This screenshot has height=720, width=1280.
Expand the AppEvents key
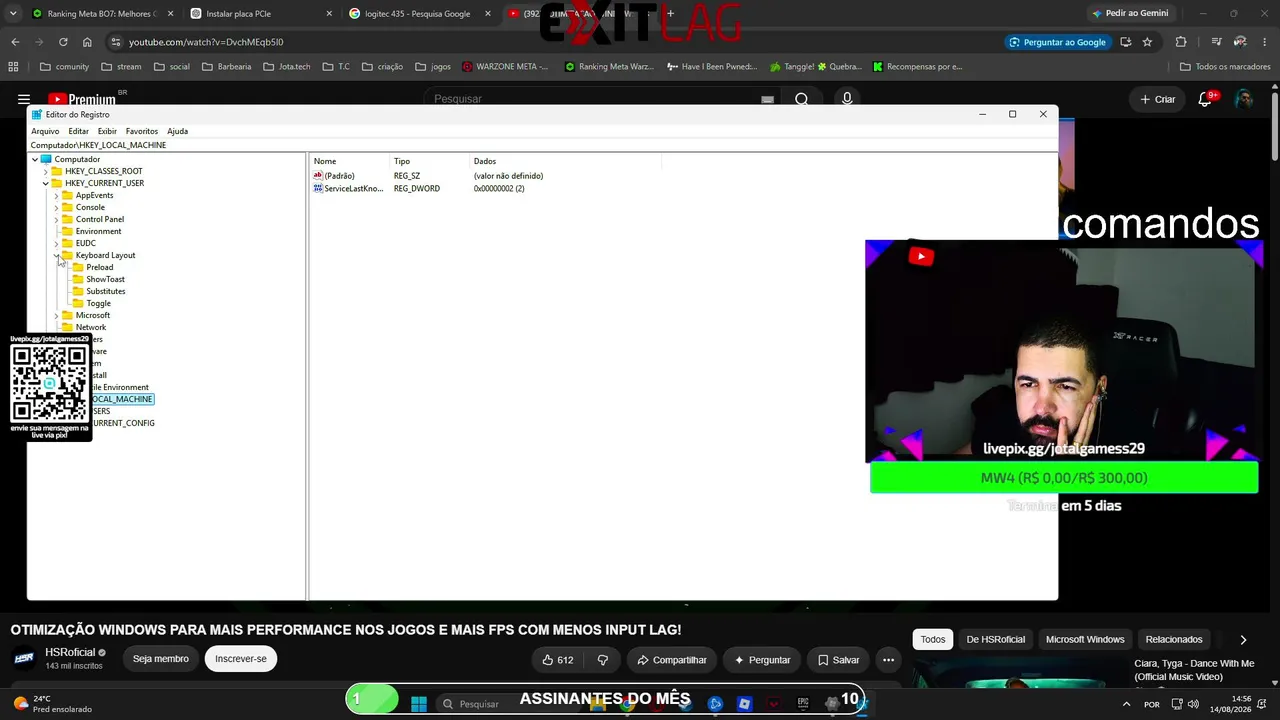point(57,195)
